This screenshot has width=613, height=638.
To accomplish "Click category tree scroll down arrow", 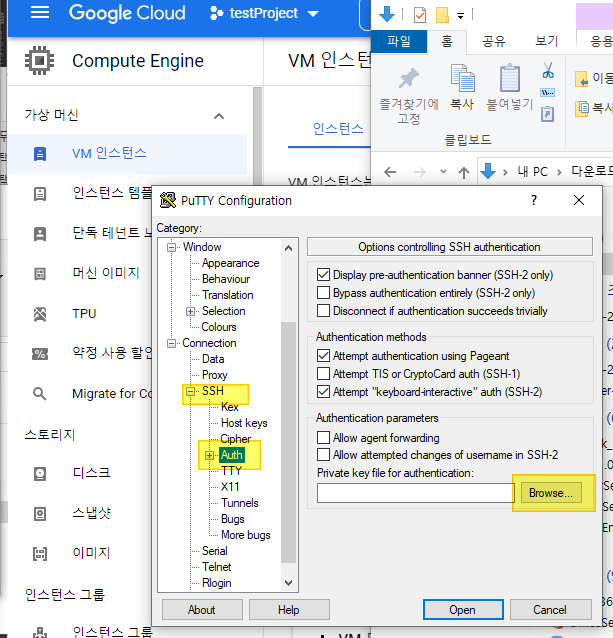I will click(288, 583).
